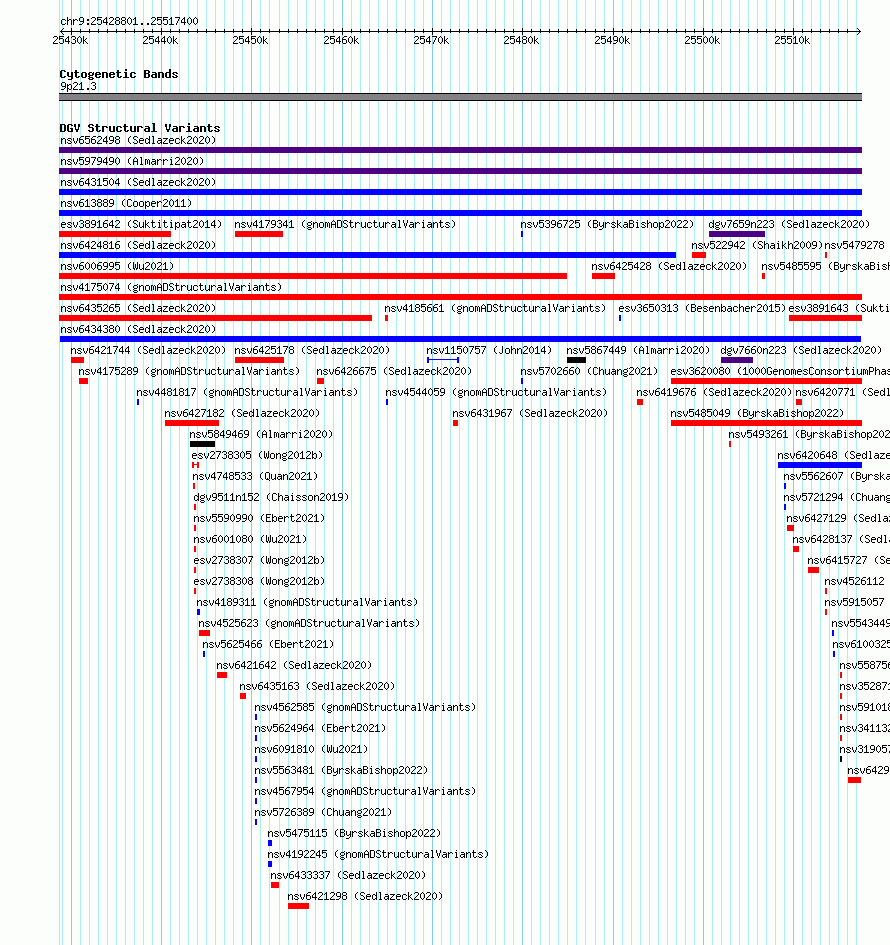The width and height of the screenshot is (890, 945).
Task: Click nsv6431967 (Sedlazeck2020) label
Action: pyautogui.click(x=530, y=413)
